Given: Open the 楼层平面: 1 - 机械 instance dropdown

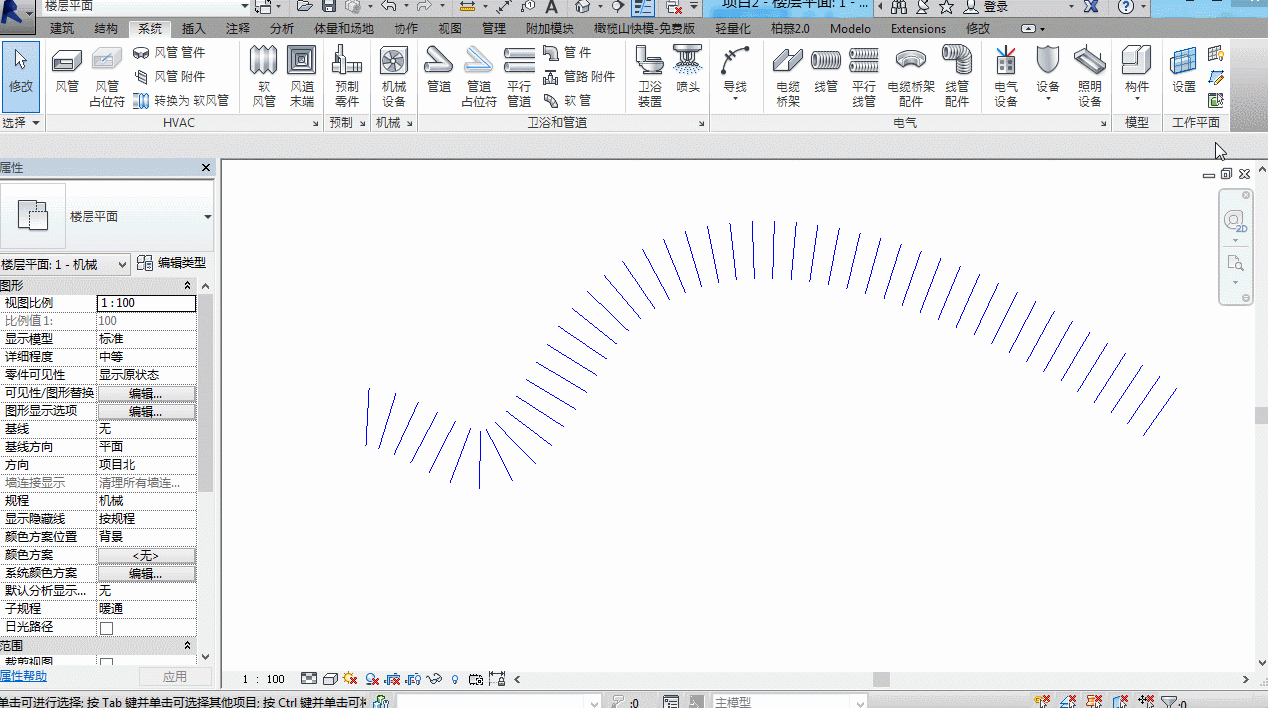Looking at the screenshot, I should [65, 265].
